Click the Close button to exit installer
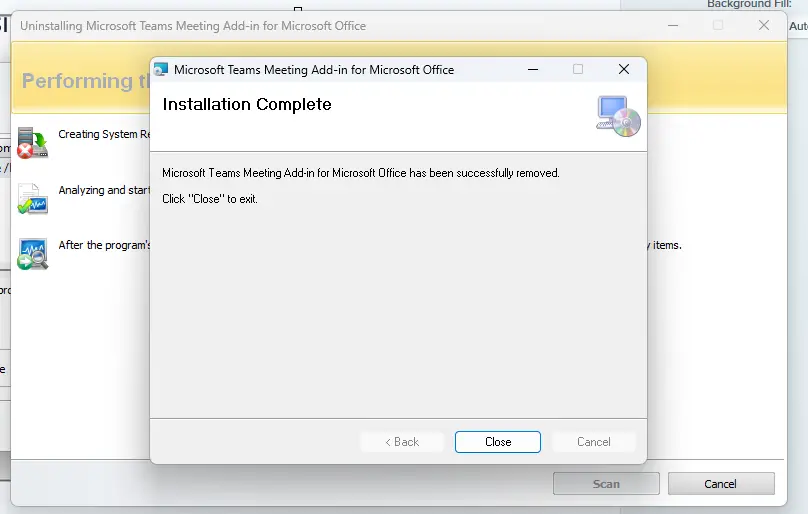808x514 pixels. 497,442
